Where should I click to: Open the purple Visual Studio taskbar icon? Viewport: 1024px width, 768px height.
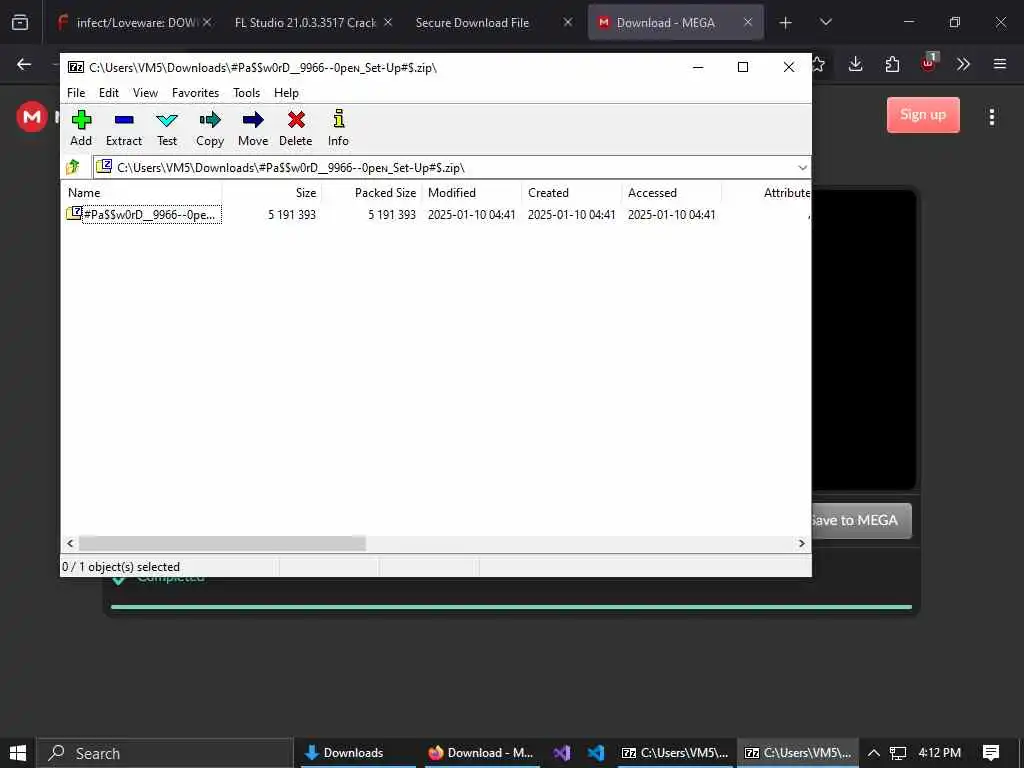click(562, 753)
